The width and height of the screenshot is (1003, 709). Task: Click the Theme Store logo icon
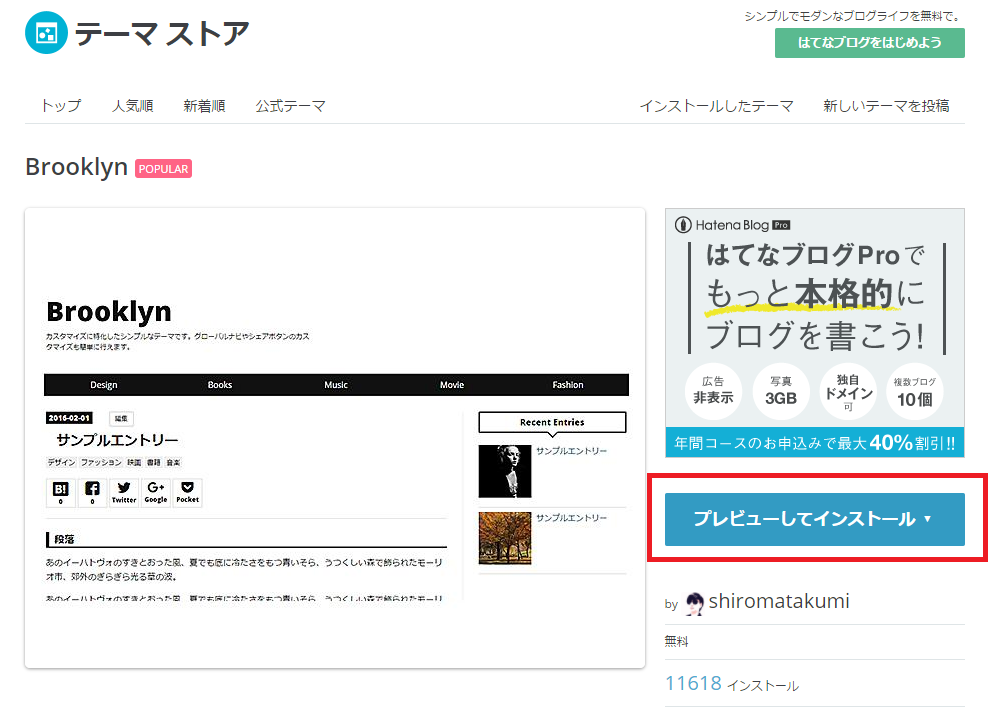(46, 33)
